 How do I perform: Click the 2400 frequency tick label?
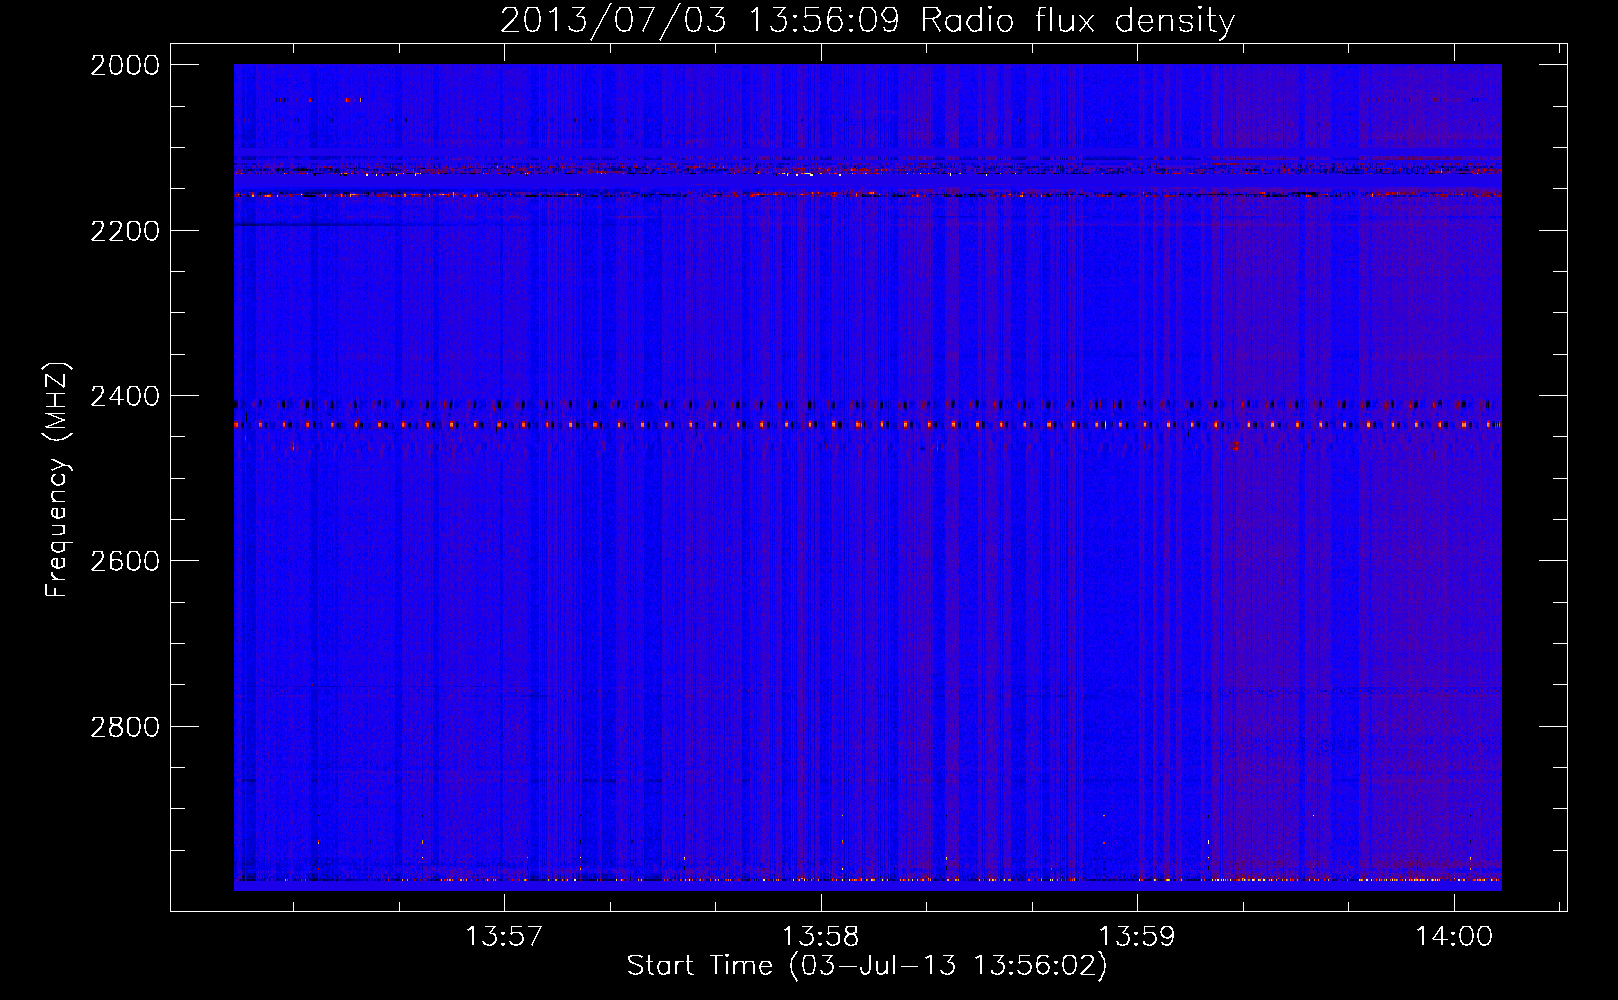tap(125, 396)
